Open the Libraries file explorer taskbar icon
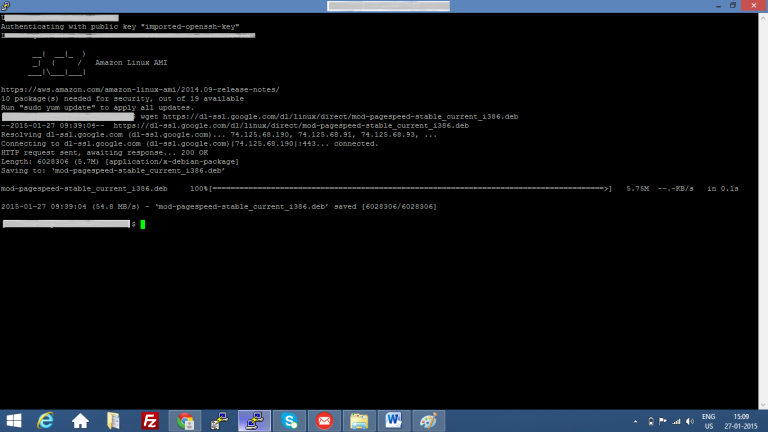Screen dimensions: 768x432 point(114,420)
